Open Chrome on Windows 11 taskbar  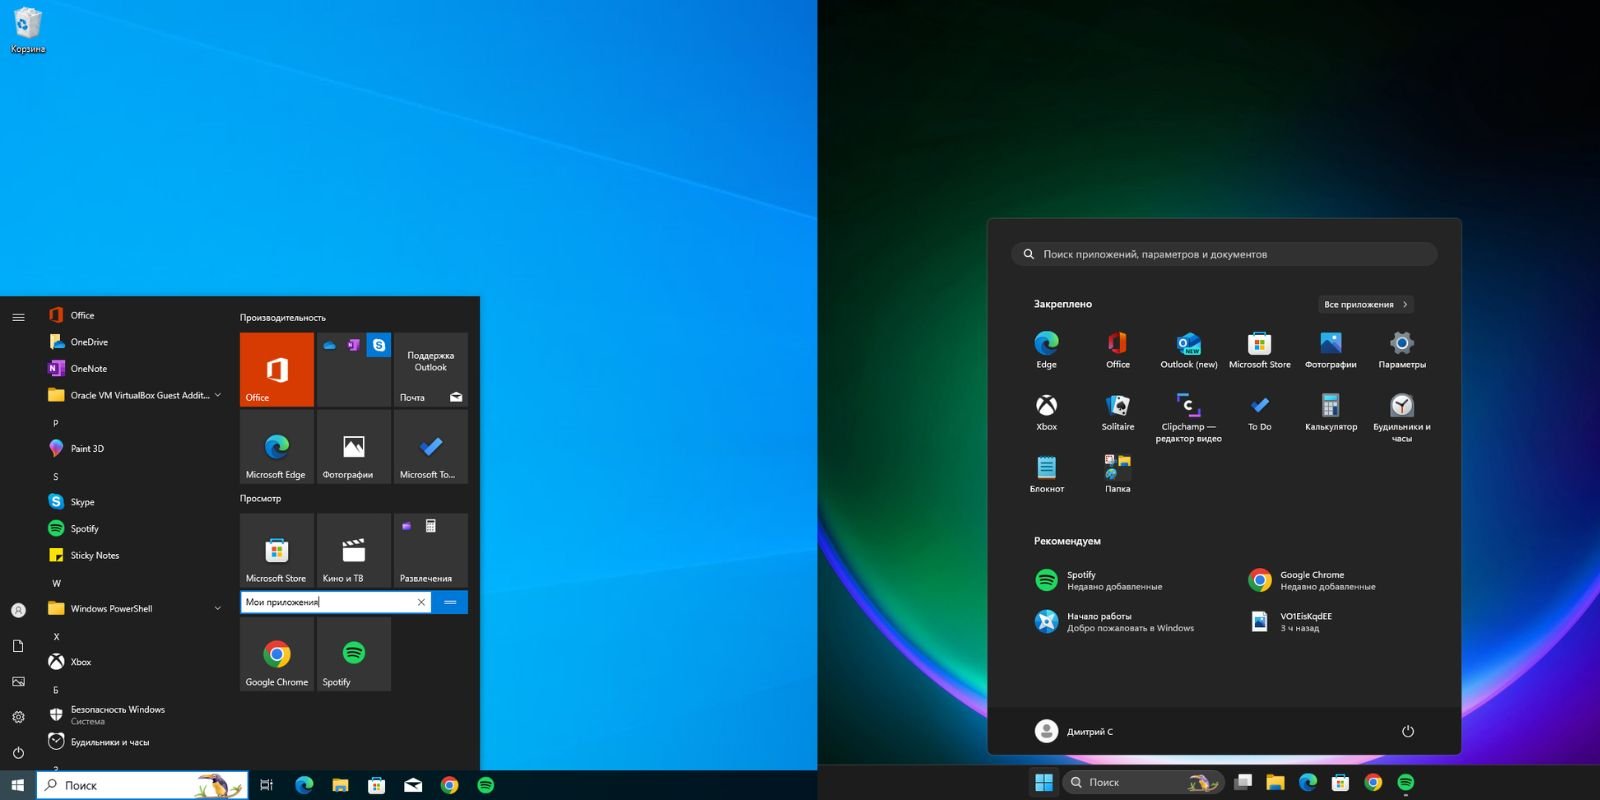tap(1373, 782)
